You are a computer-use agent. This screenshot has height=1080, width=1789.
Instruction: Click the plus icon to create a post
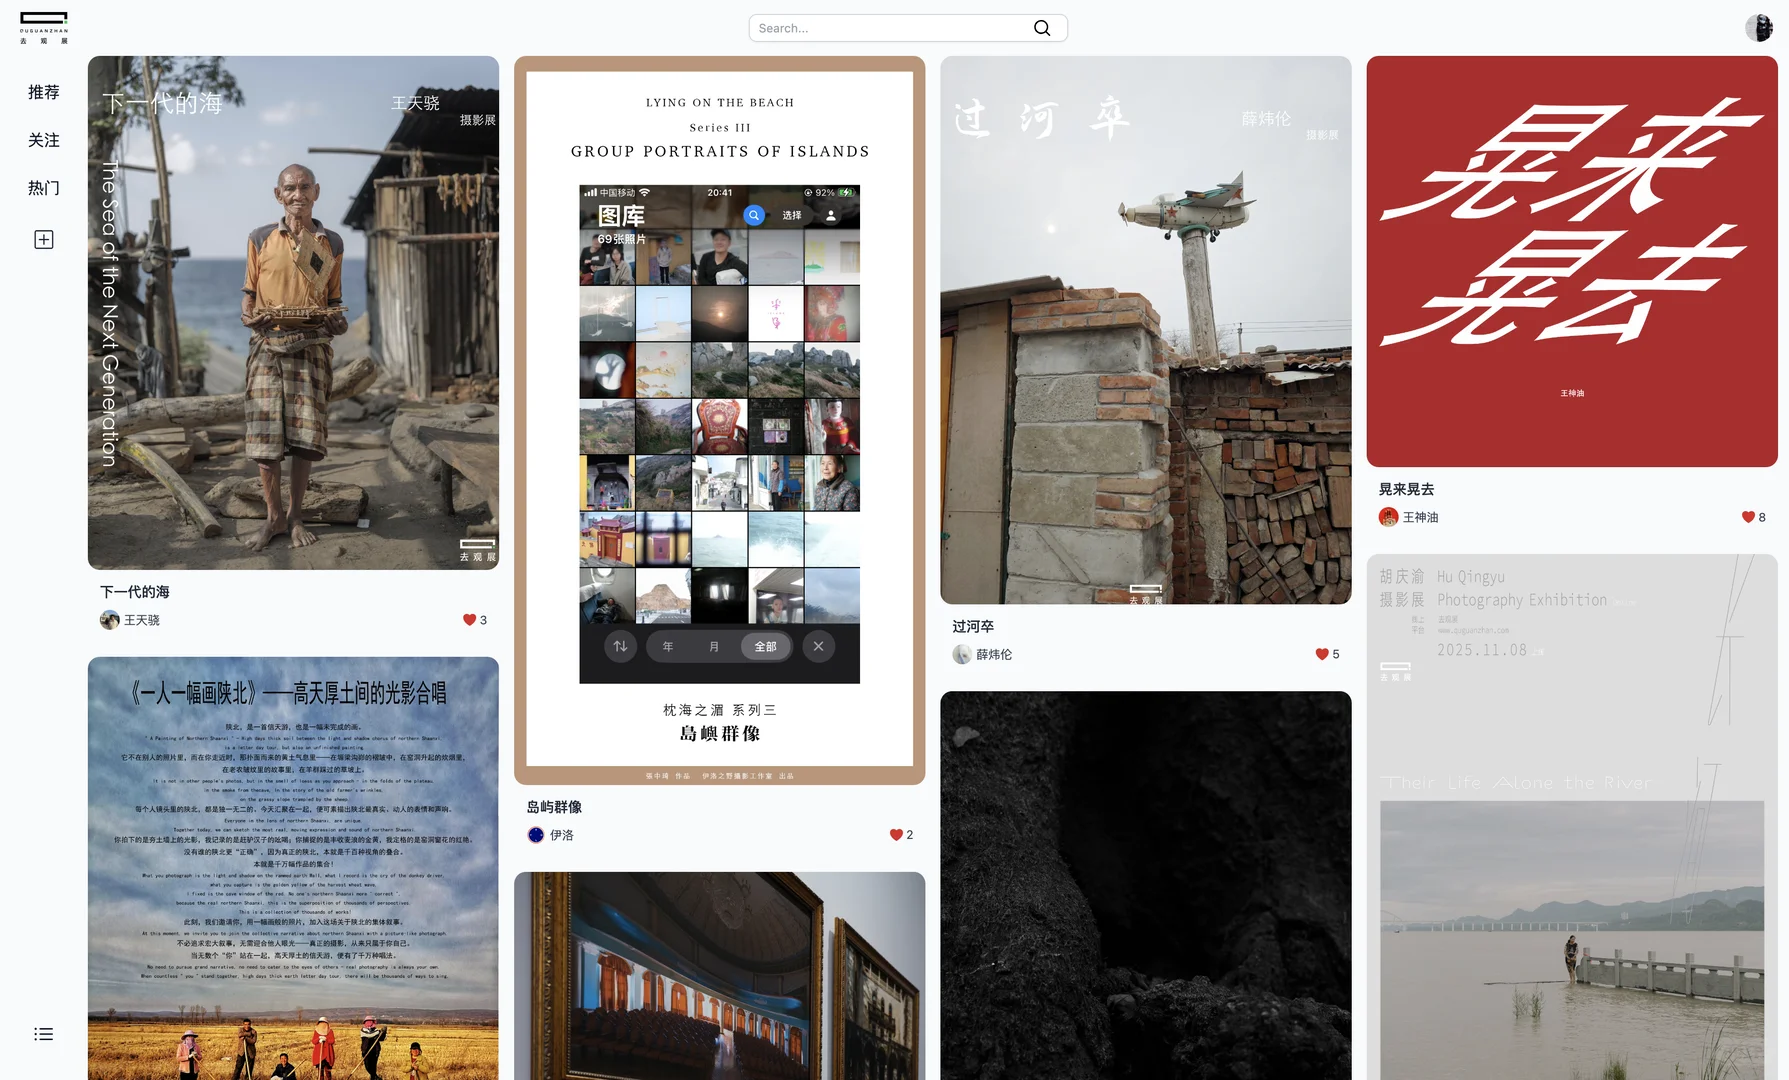coord(44,240)
